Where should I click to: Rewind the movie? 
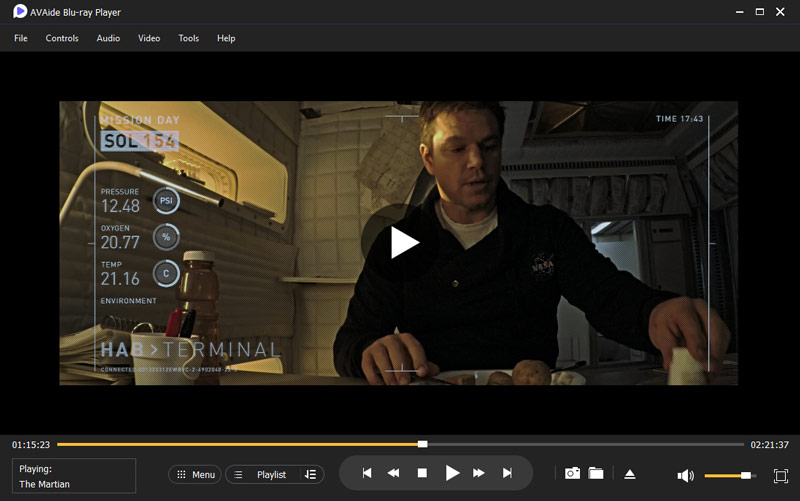(x=393, y=473)
